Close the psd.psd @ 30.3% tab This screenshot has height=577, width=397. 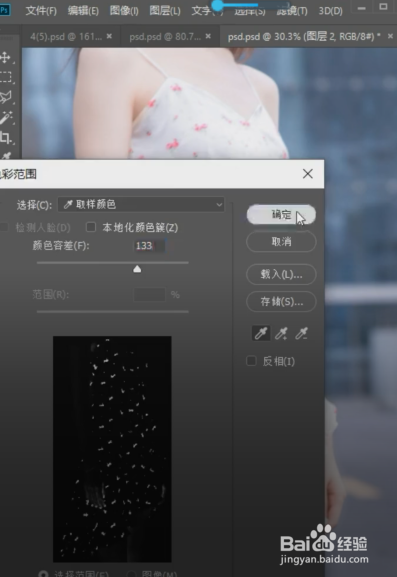(390, 36)
